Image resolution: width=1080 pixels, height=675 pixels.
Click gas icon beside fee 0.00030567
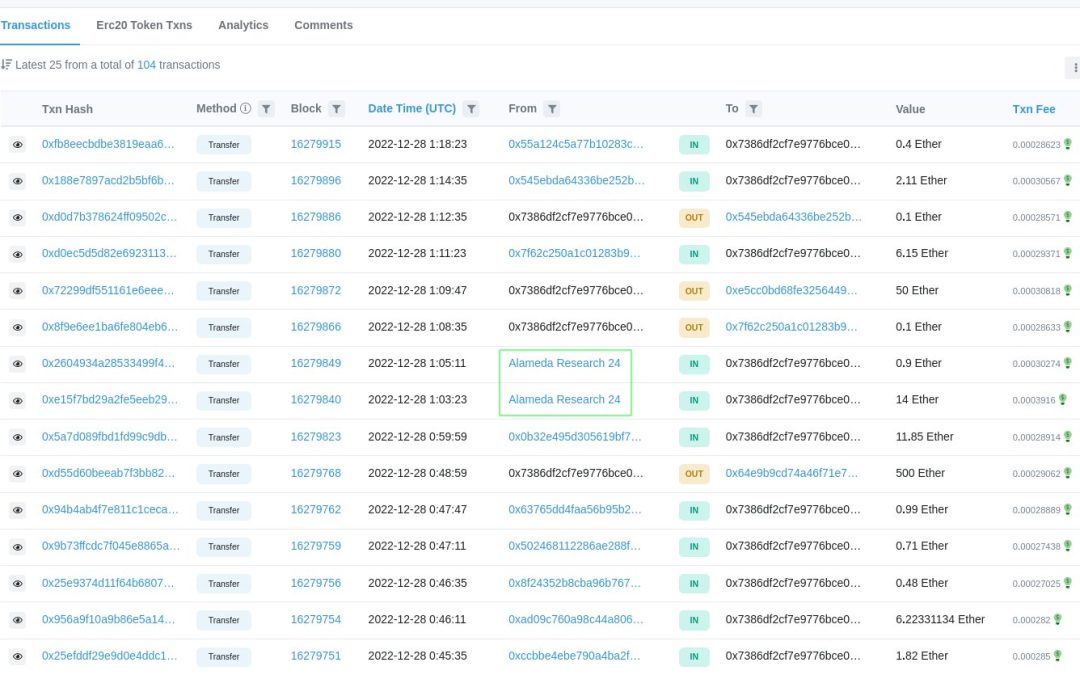[1068, 180]
